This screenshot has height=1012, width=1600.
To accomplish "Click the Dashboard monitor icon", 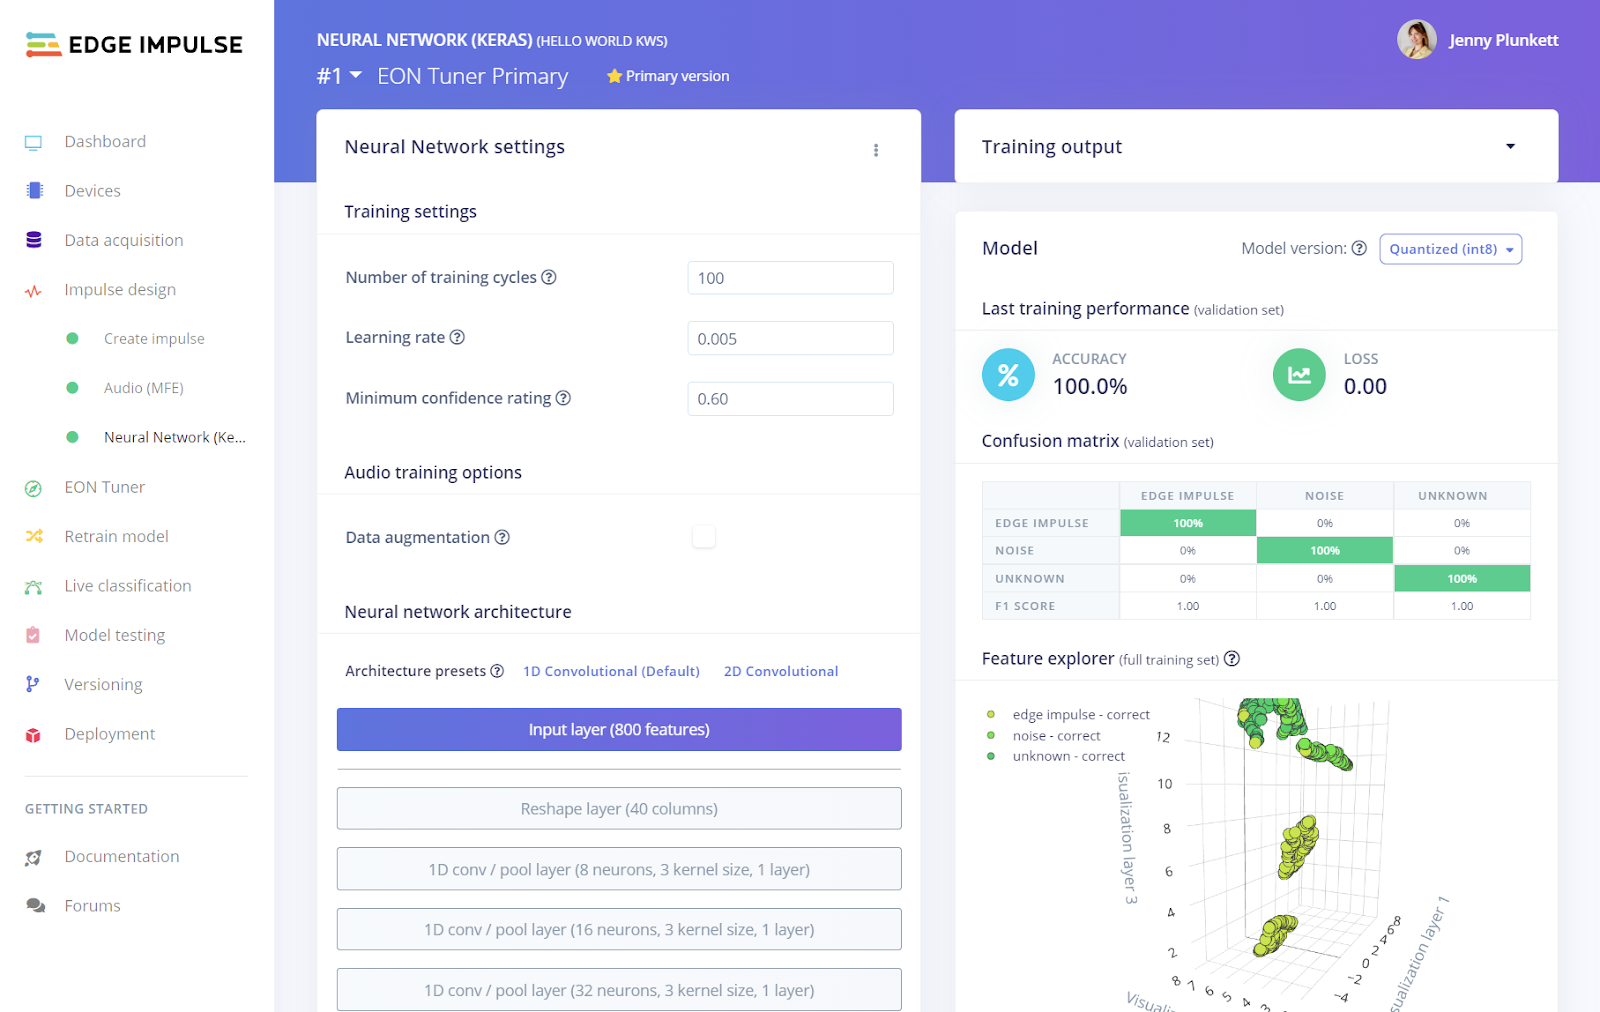I will pos(33,142).
